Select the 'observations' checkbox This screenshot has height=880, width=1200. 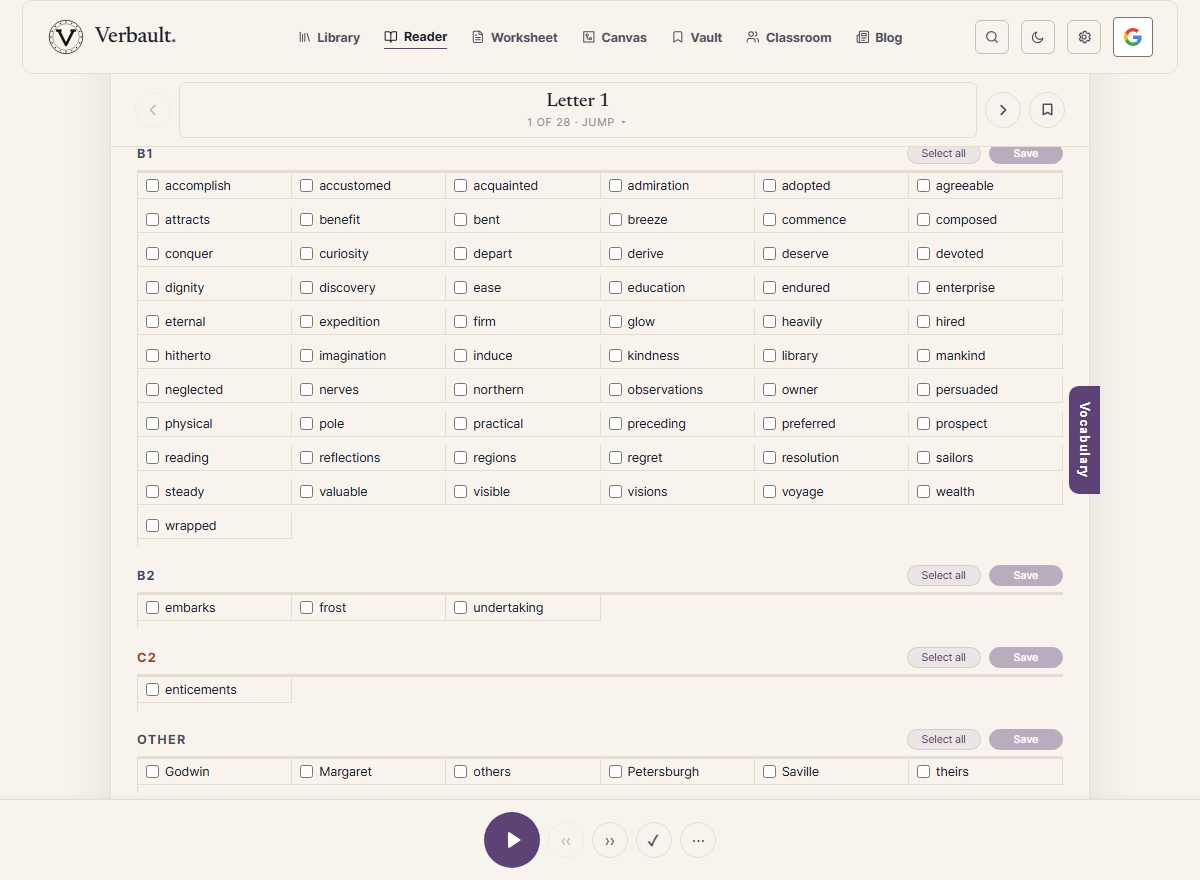[615, 389]
